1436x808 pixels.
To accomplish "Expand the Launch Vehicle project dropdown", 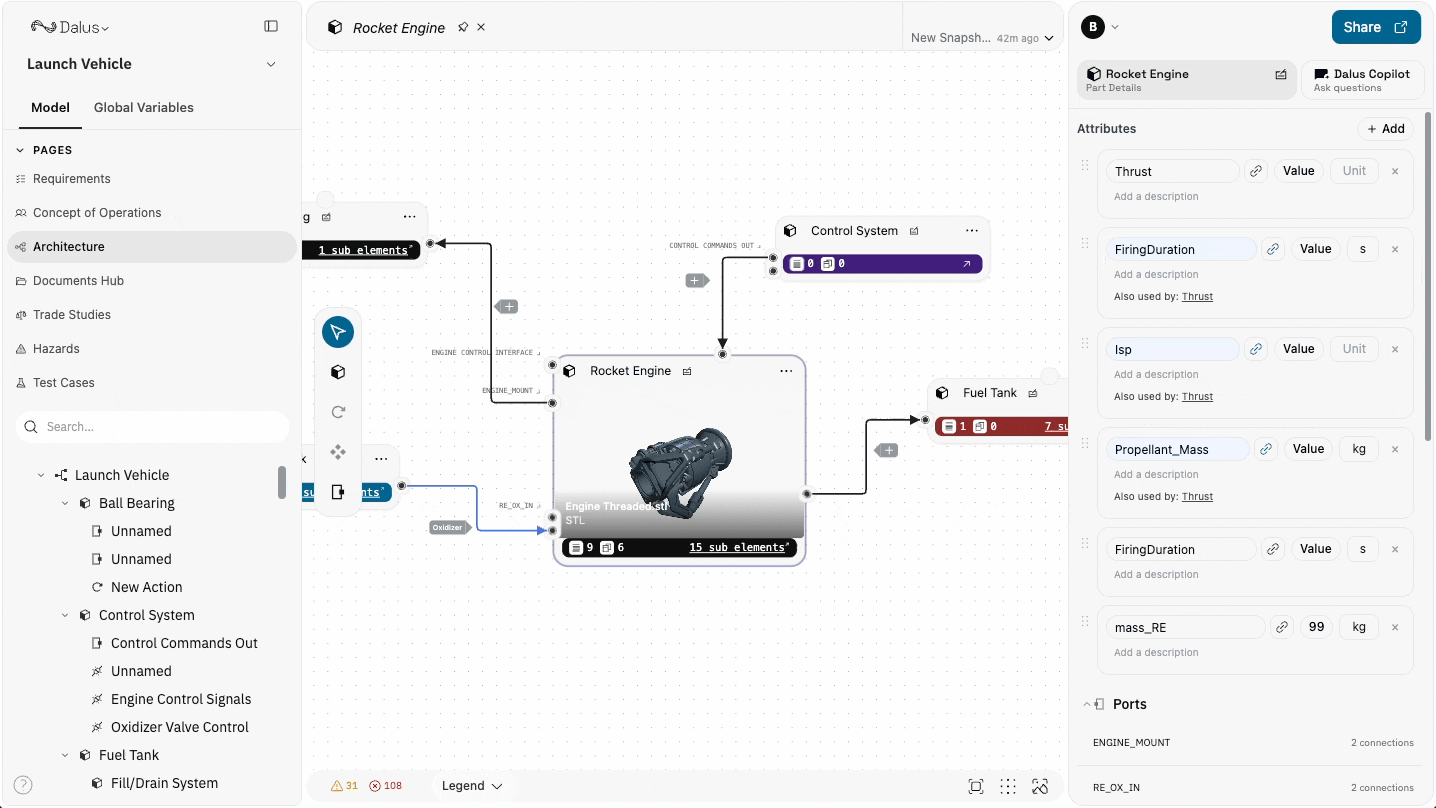I will coord(271,64).
